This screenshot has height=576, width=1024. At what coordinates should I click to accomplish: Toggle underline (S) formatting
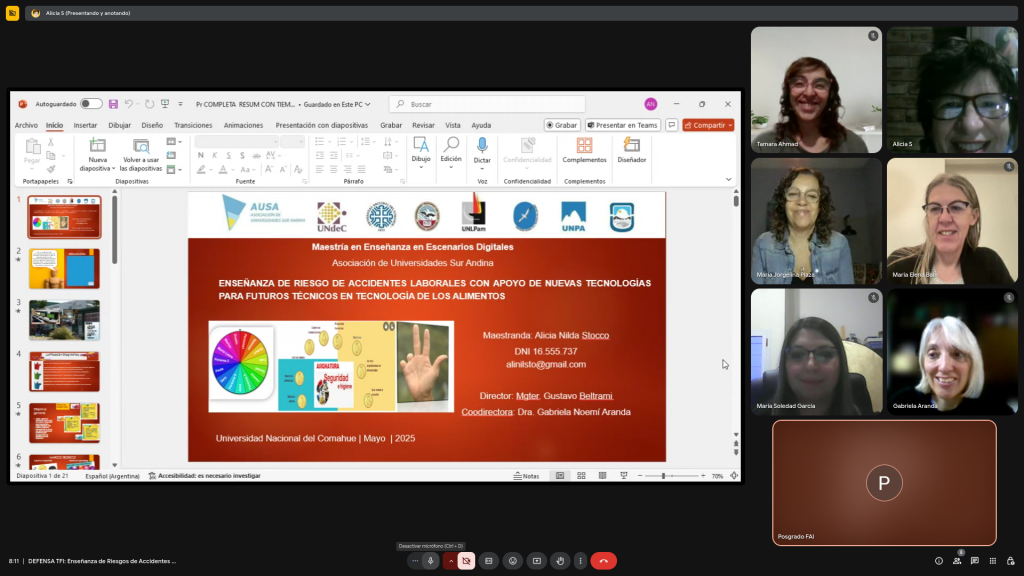tap(228, 155)
